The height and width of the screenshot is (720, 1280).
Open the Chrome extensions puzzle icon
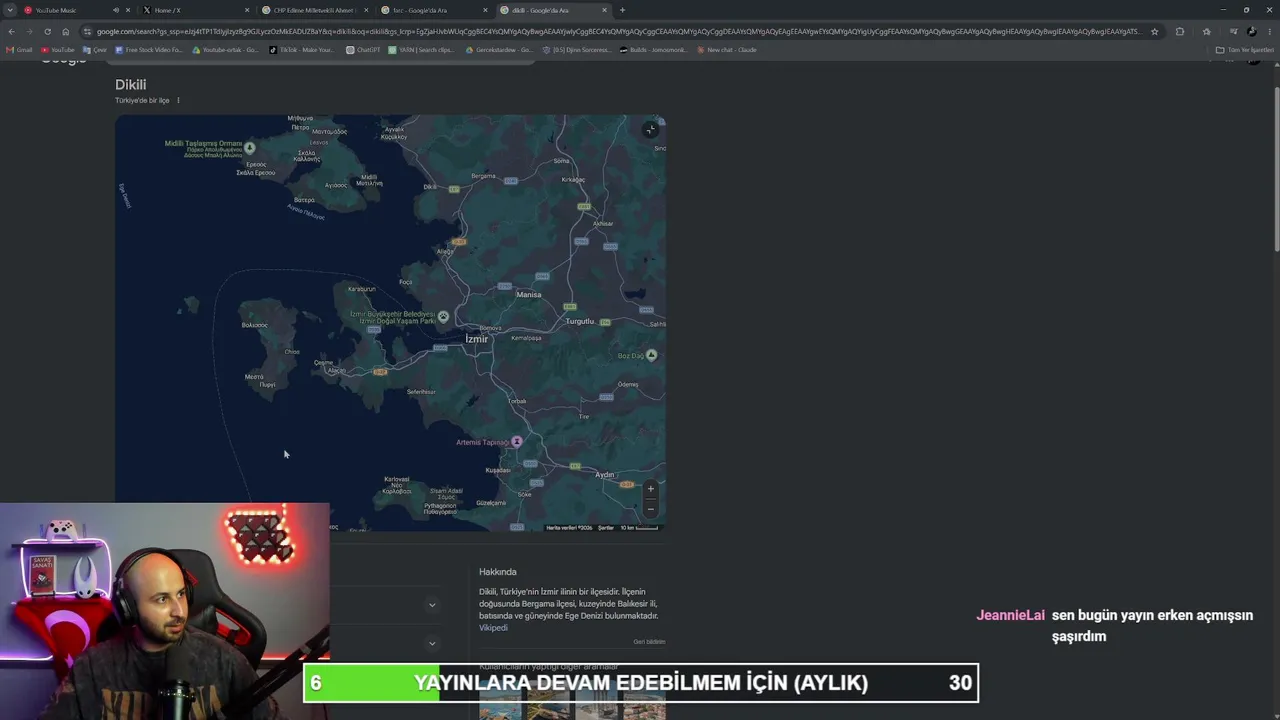coord(1180,31)
